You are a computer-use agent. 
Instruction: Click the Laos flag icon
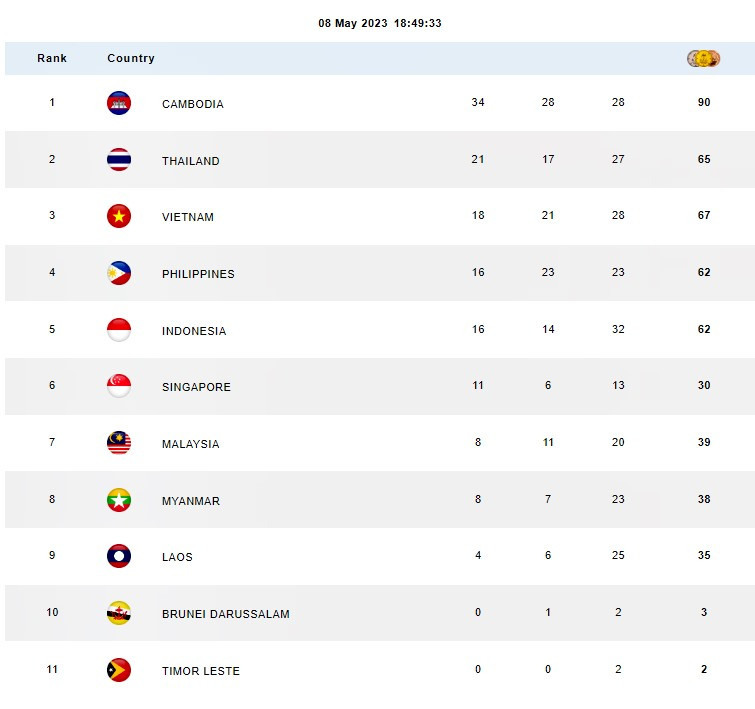tap(119, 556)
